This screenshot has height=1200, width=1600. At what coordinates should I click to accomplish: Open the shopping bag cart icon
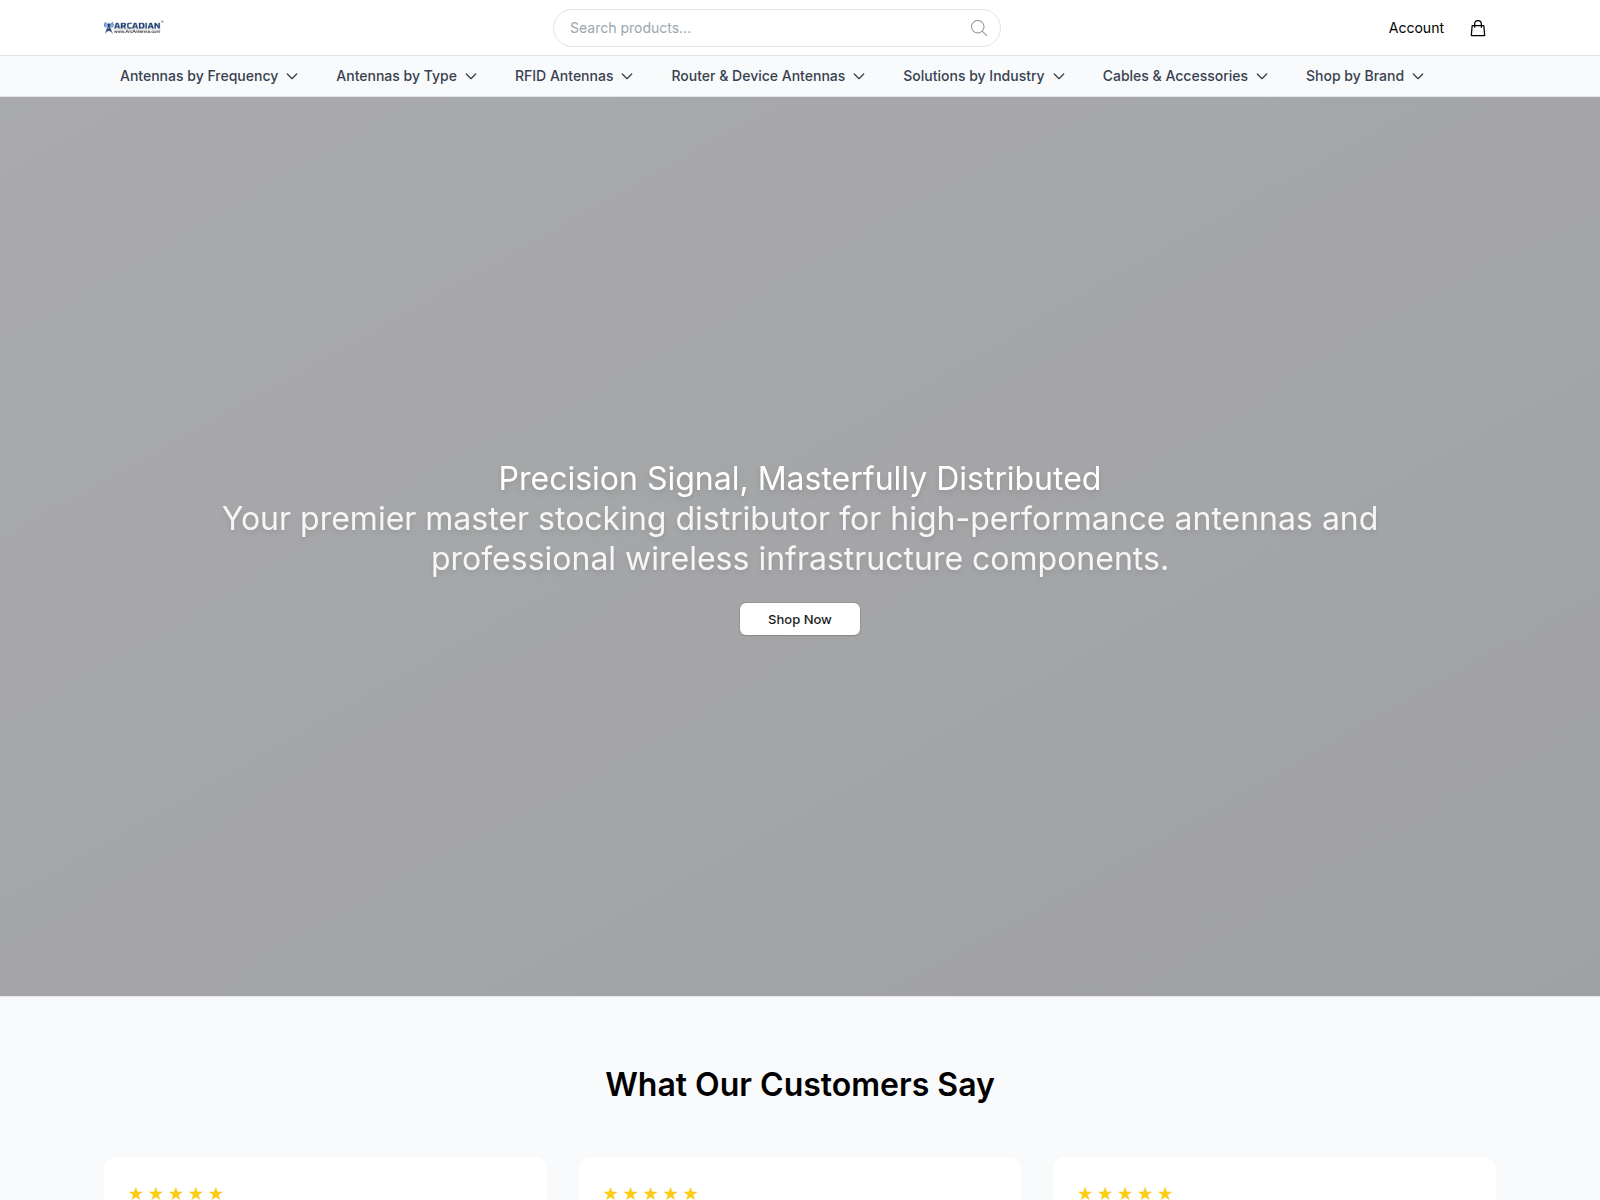[1478, 28]
